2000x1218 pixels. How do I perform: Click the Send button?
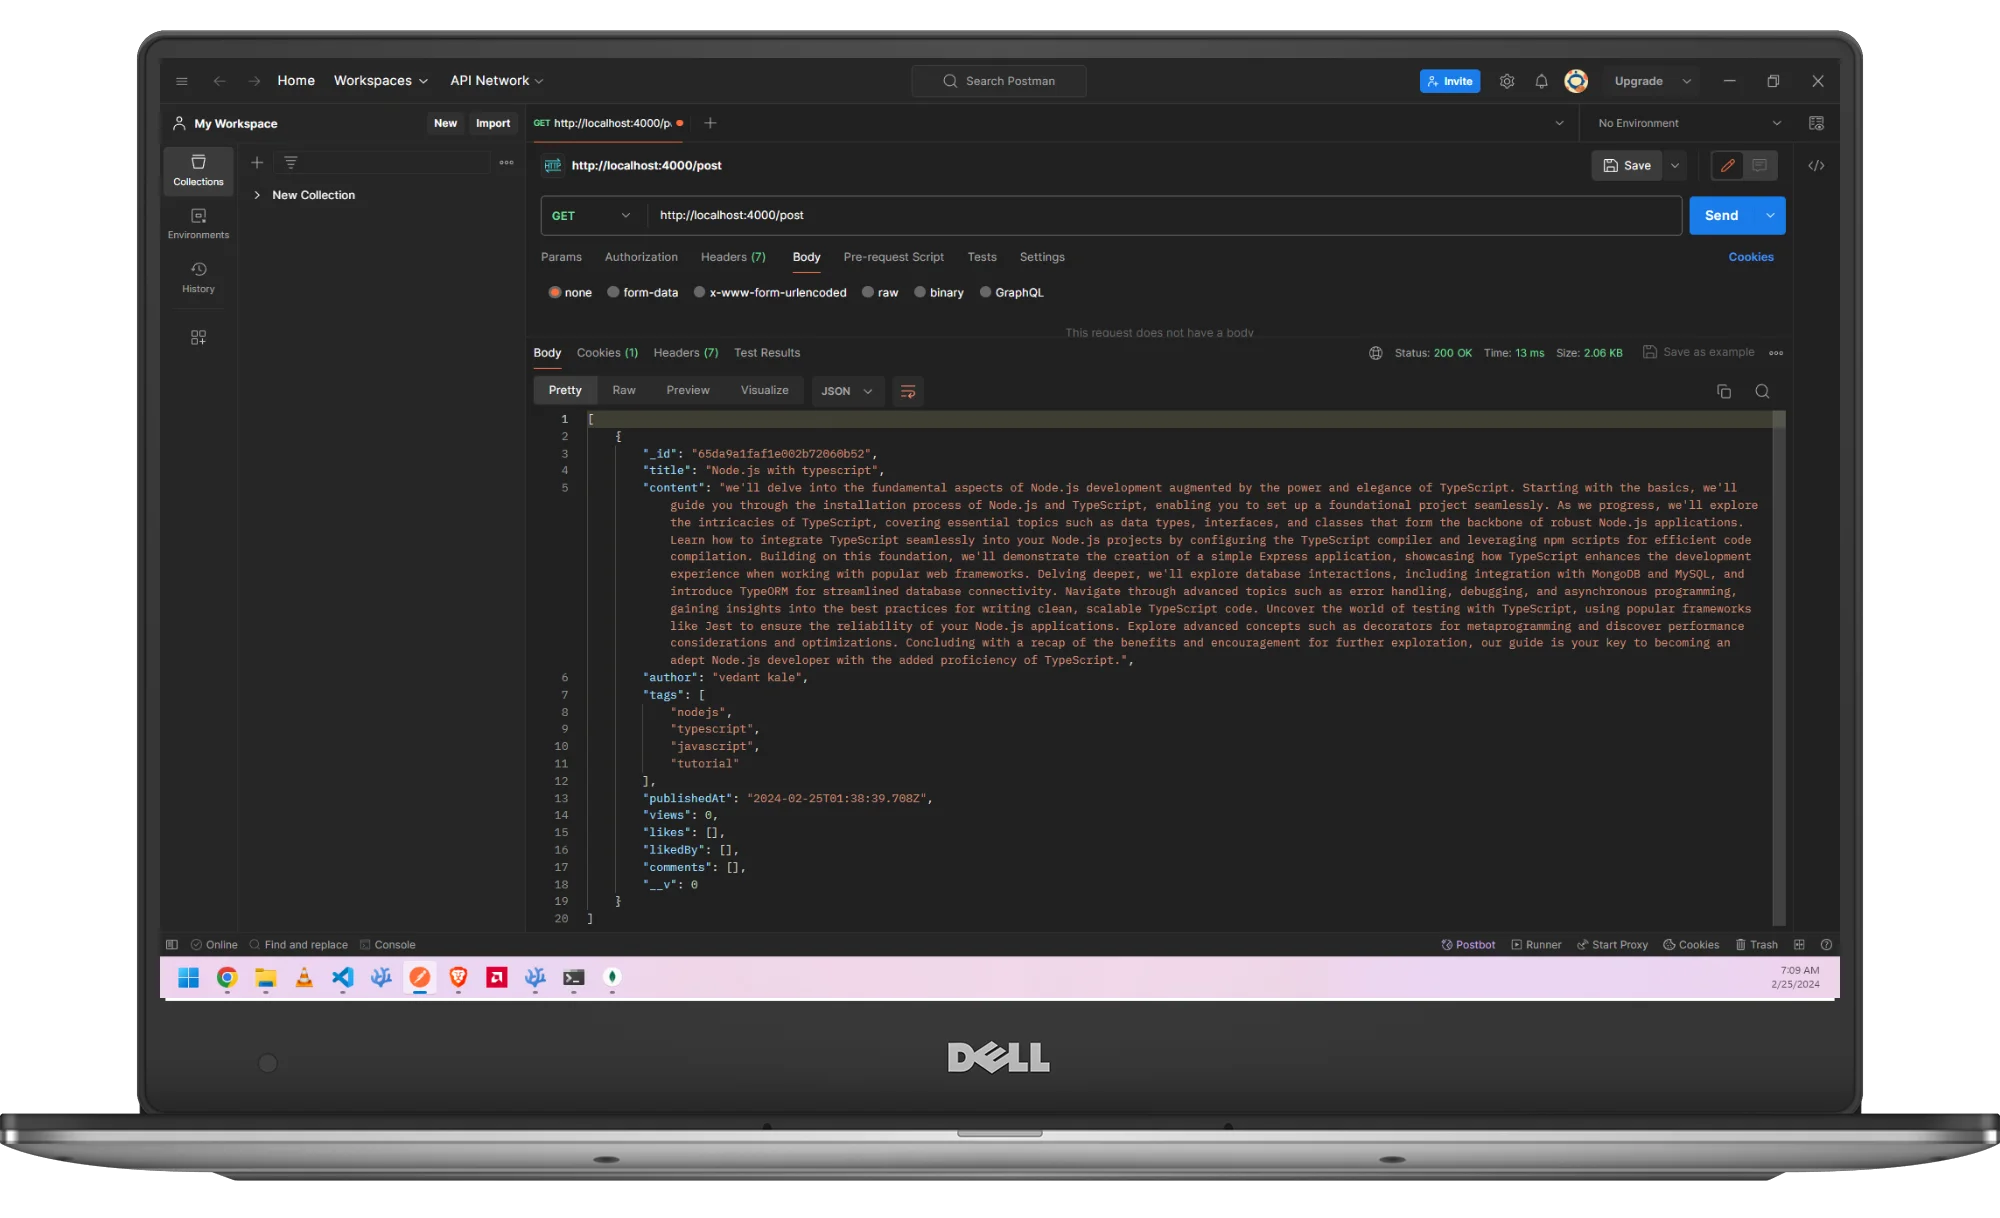(x=1721, y=216)
